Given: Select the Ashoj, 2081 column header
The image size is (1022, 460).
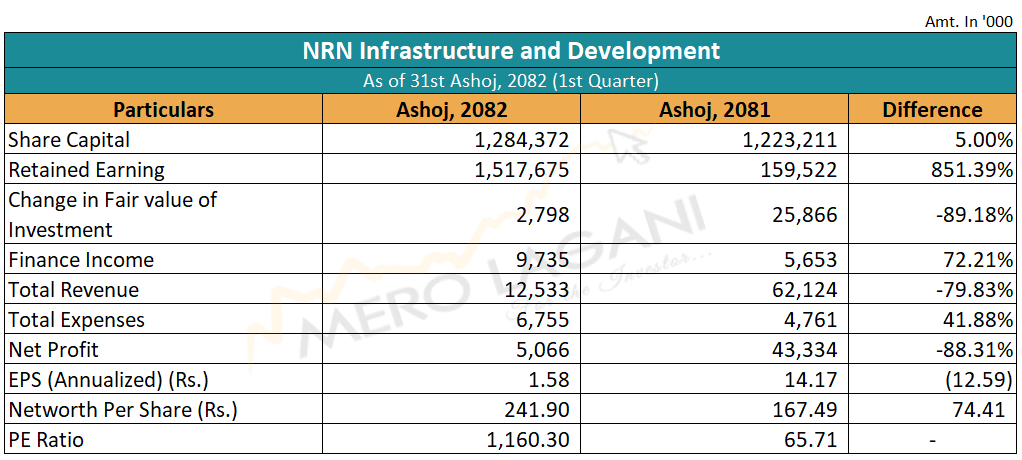Looking at the screenshot, I should (x=714, y=110).
